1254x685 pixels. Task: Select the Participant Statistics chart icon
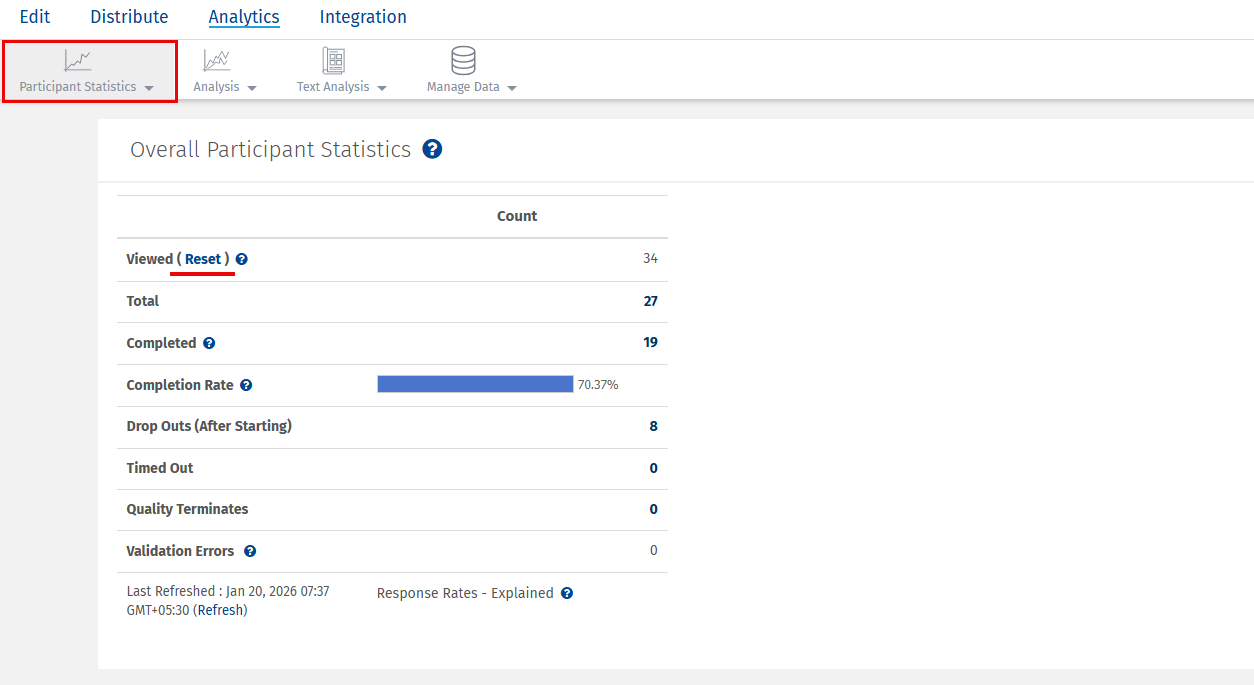pyautogui.click(x=77, y=59)
